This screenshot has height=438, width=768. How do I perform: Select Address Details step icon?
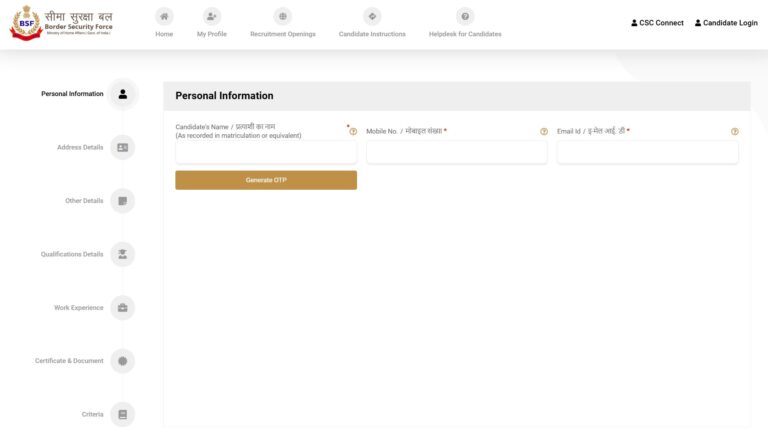(122, 147)
